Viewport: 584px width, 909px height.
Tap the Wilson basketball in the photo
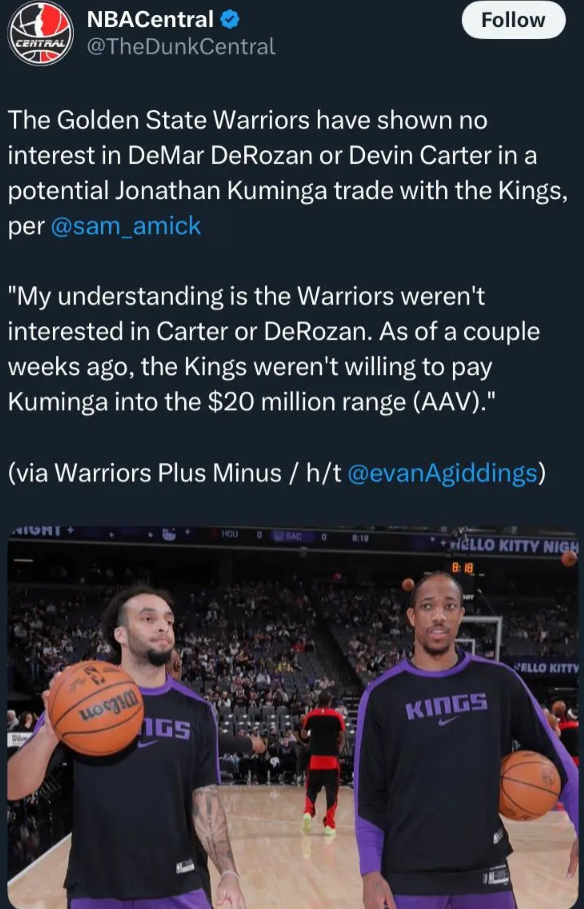point(96,708)
